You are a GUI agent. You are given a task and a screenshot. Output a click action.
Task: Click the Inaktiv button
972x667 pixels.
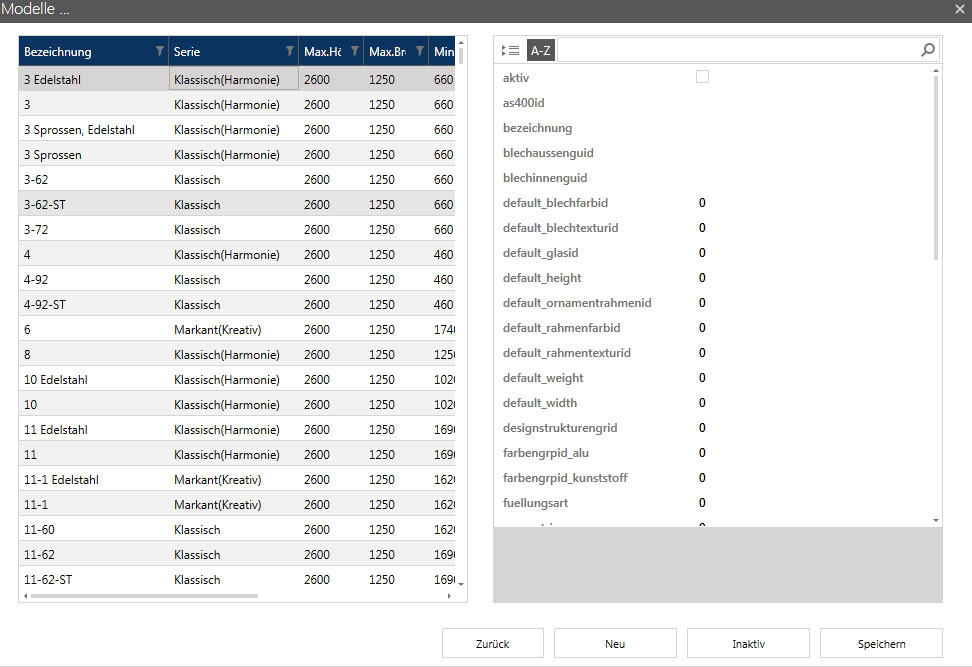[748, 643]
